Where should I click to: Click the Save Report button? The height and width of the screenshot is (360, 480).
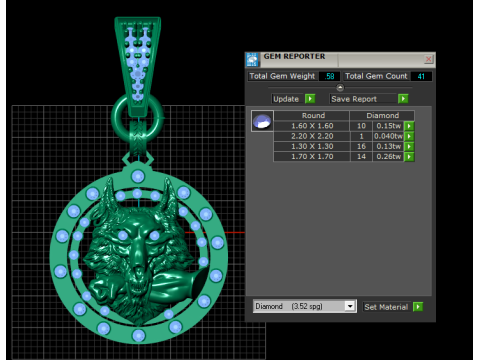(x=363, y=99)
